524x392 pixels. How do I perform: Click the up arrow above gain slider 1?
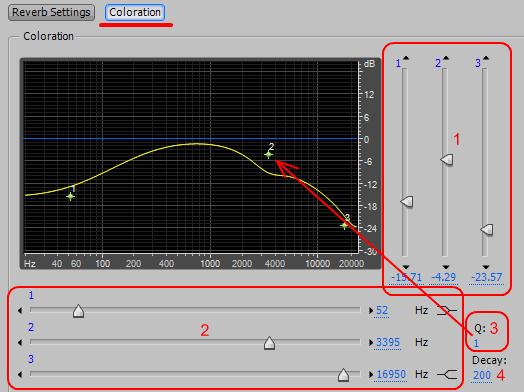[406, 58]
